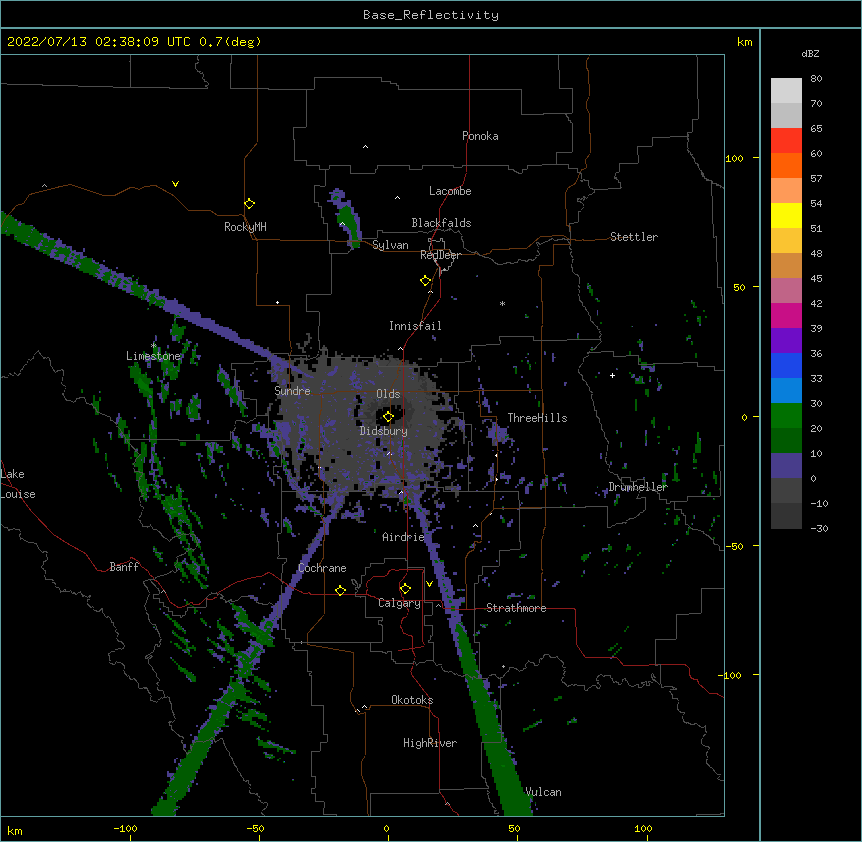
Task: Click the Olds town label
Action: (388, 394)
